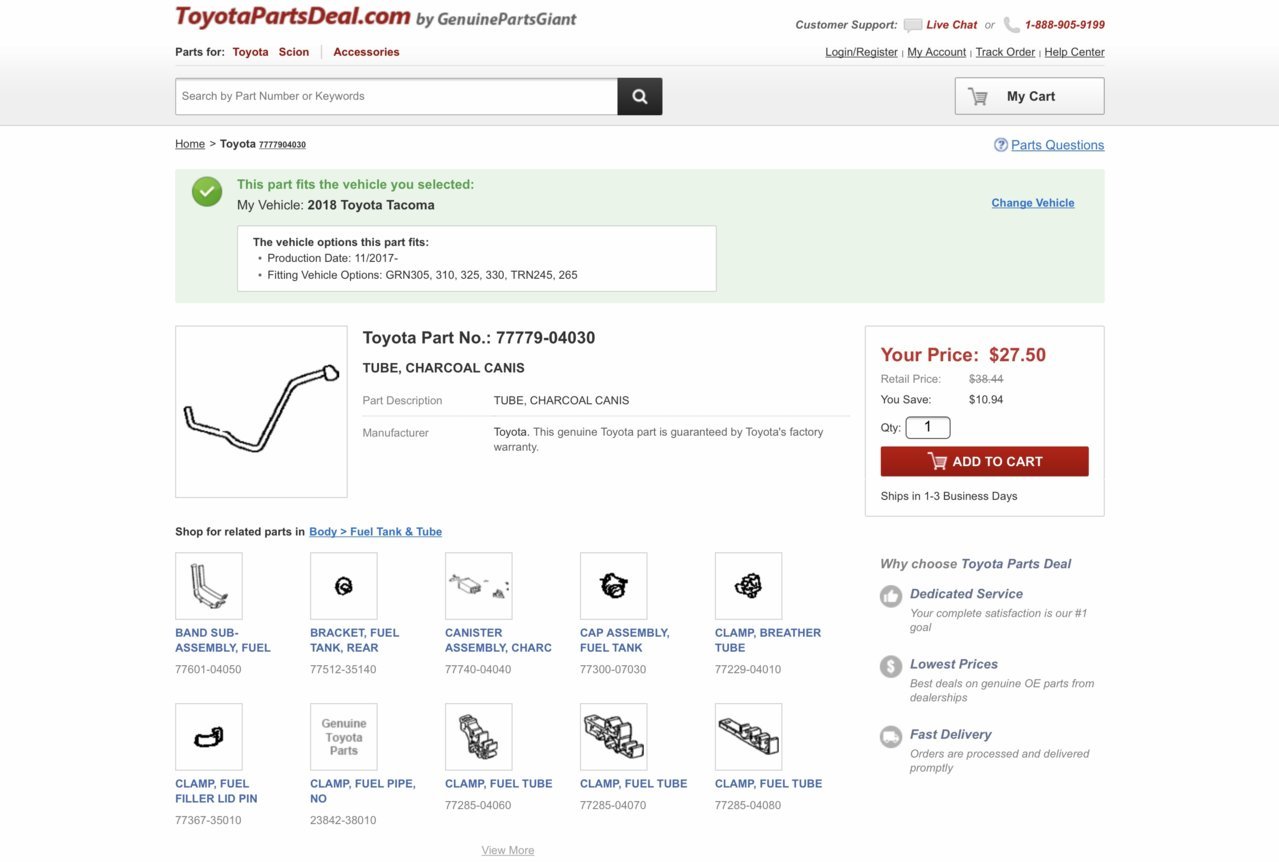Click the Parts Questions help icon
This screenshot has width=1279, height=862.
pos(1001,145)
